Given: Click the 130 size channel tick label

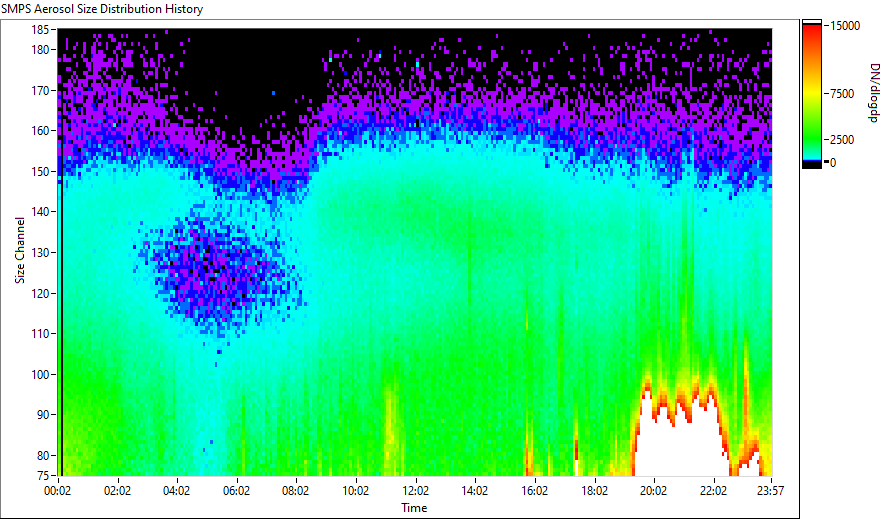Looking at the screenshot, I should coord(42,252).
